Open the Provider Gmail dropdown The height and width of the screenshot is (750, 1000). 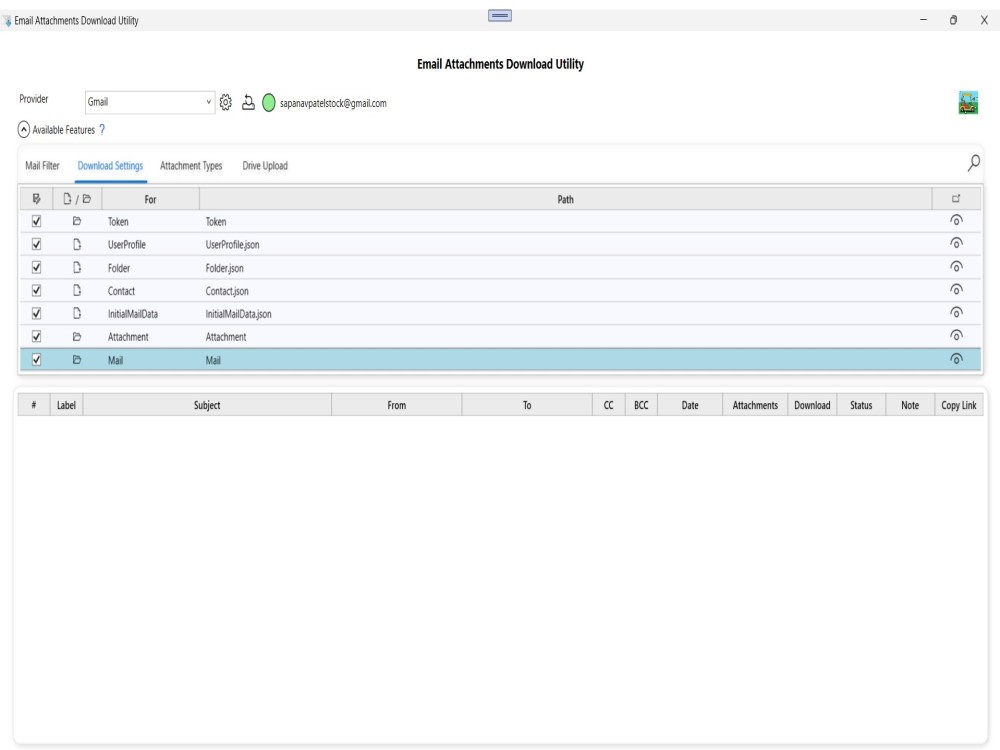coord(149,102)
